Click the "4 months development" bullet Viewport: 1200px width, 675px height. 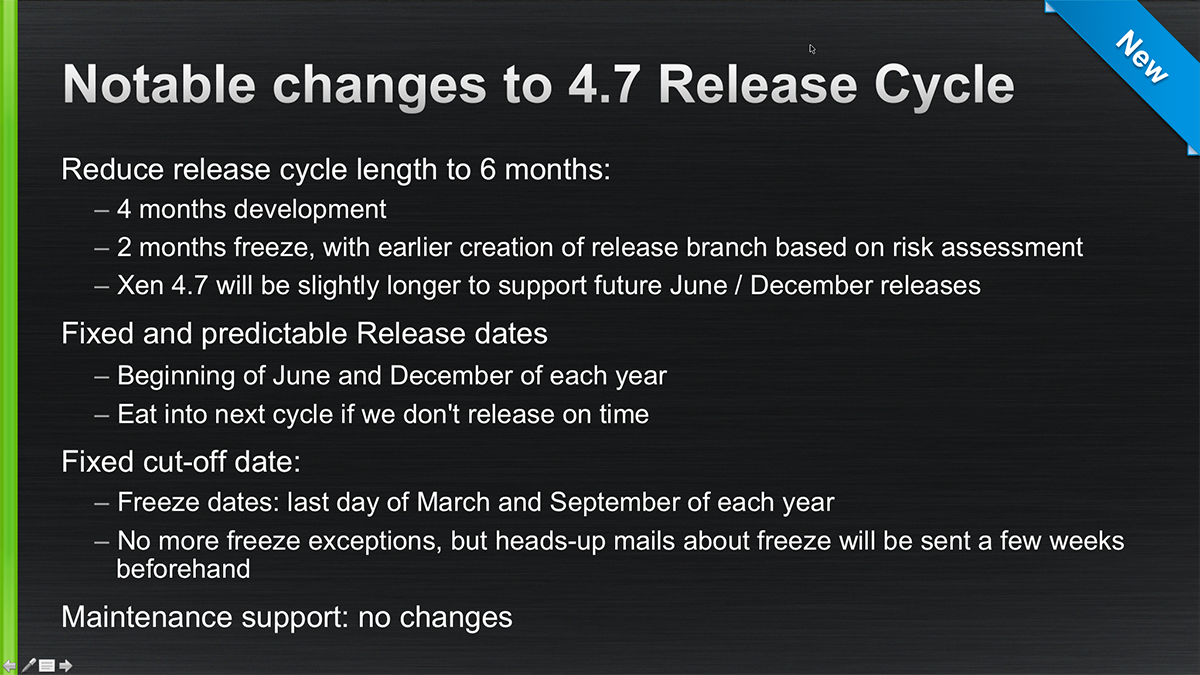pos(251,209)
